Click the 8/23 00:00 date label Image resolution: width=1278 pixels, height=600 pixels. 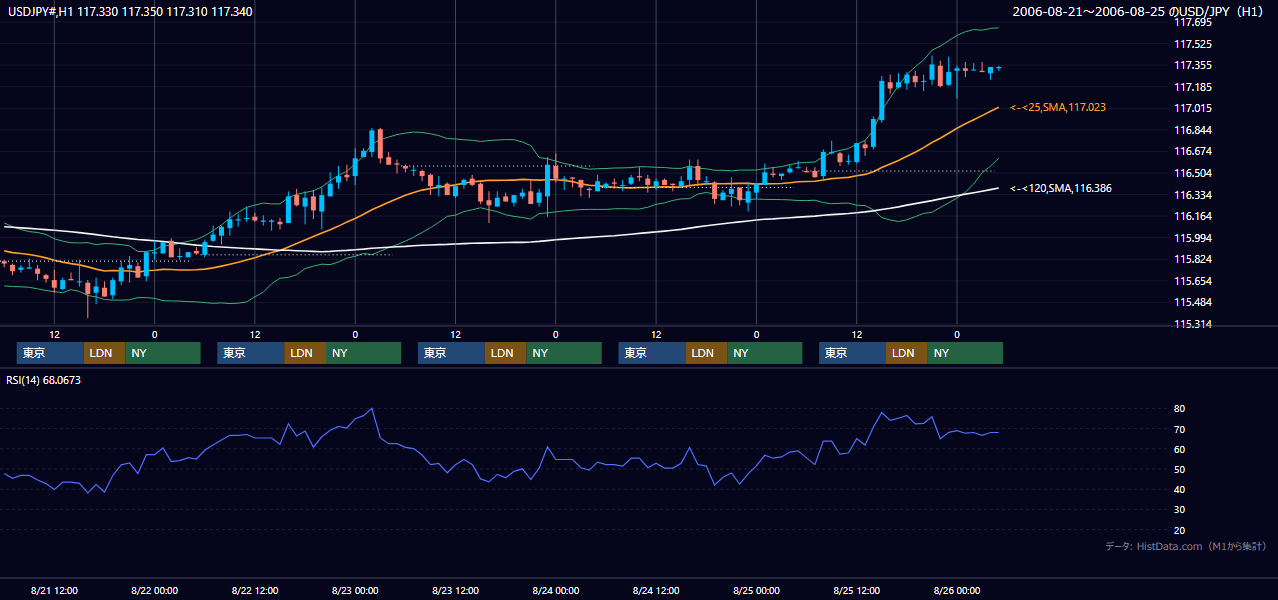(x=355, y=590)
